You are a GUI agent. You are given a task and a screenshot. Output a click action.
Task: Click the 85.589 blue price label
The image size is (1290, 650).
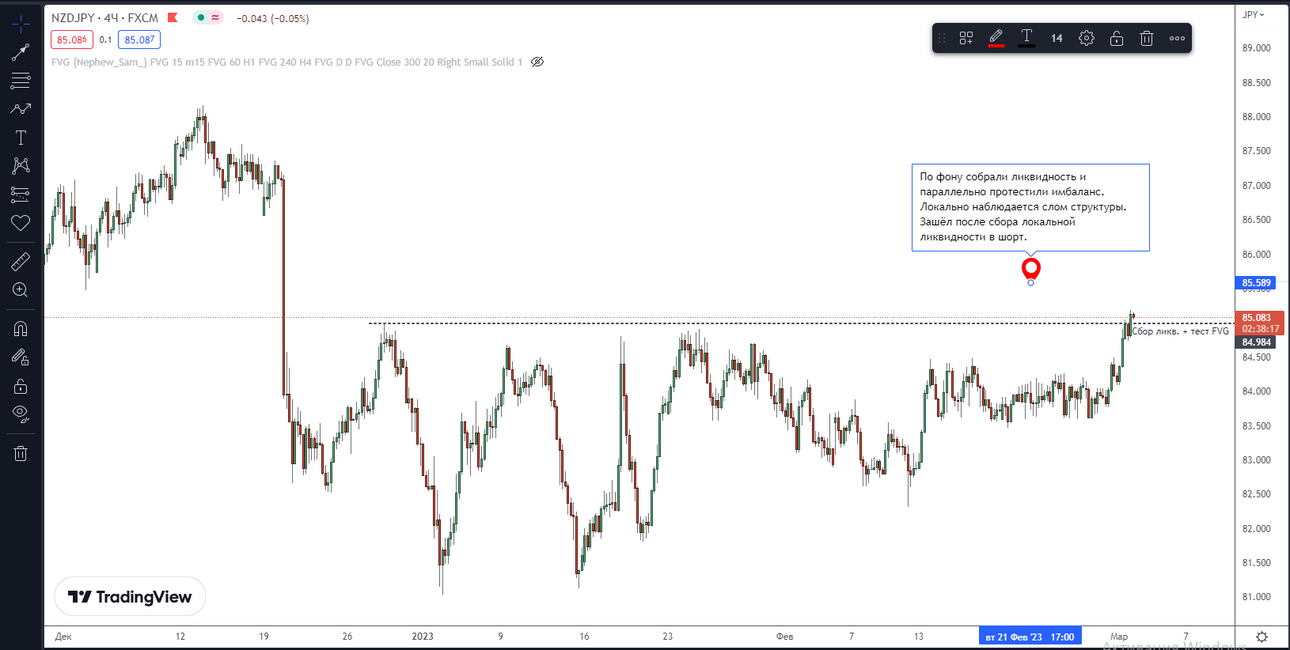pyautogui.click(x=1256, y=283)
